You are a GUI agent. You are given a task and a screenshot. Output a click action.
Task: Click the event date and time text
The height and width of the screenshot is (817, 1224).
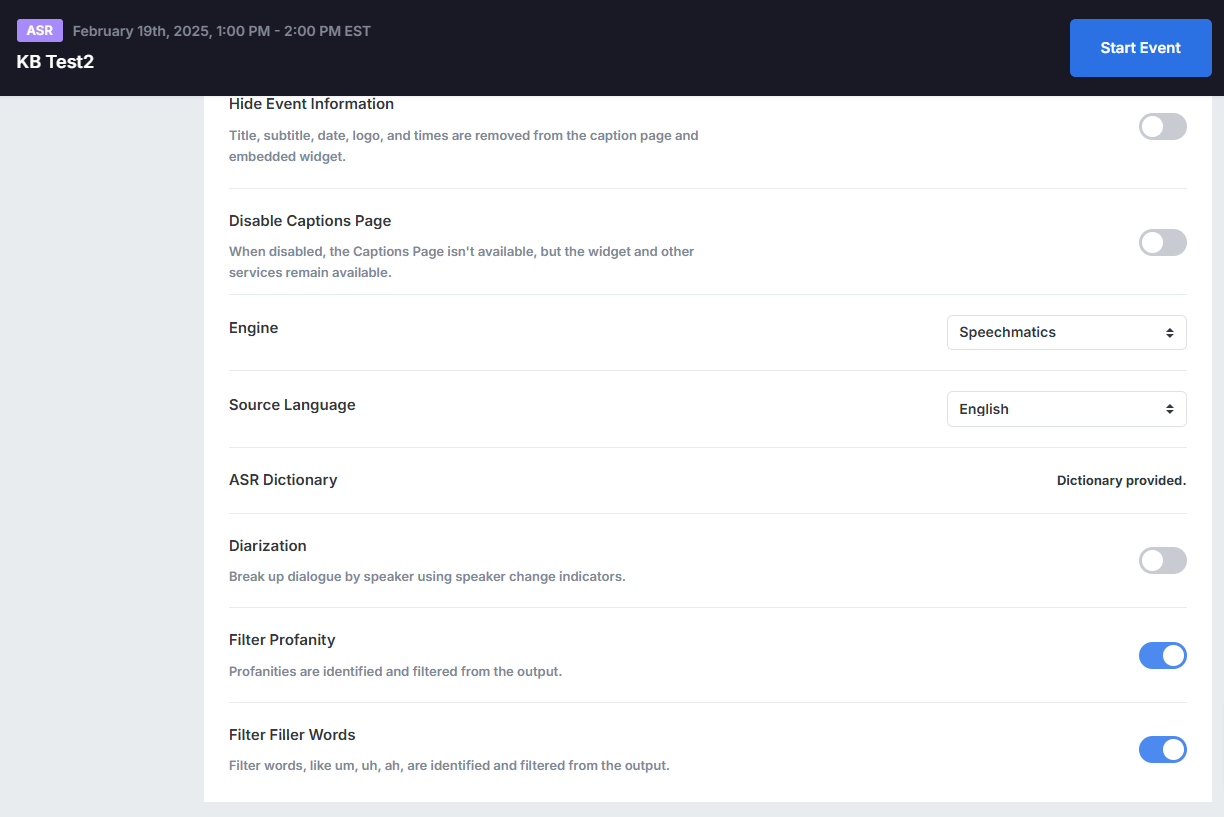pyautogui.click(x=221, y=30)
